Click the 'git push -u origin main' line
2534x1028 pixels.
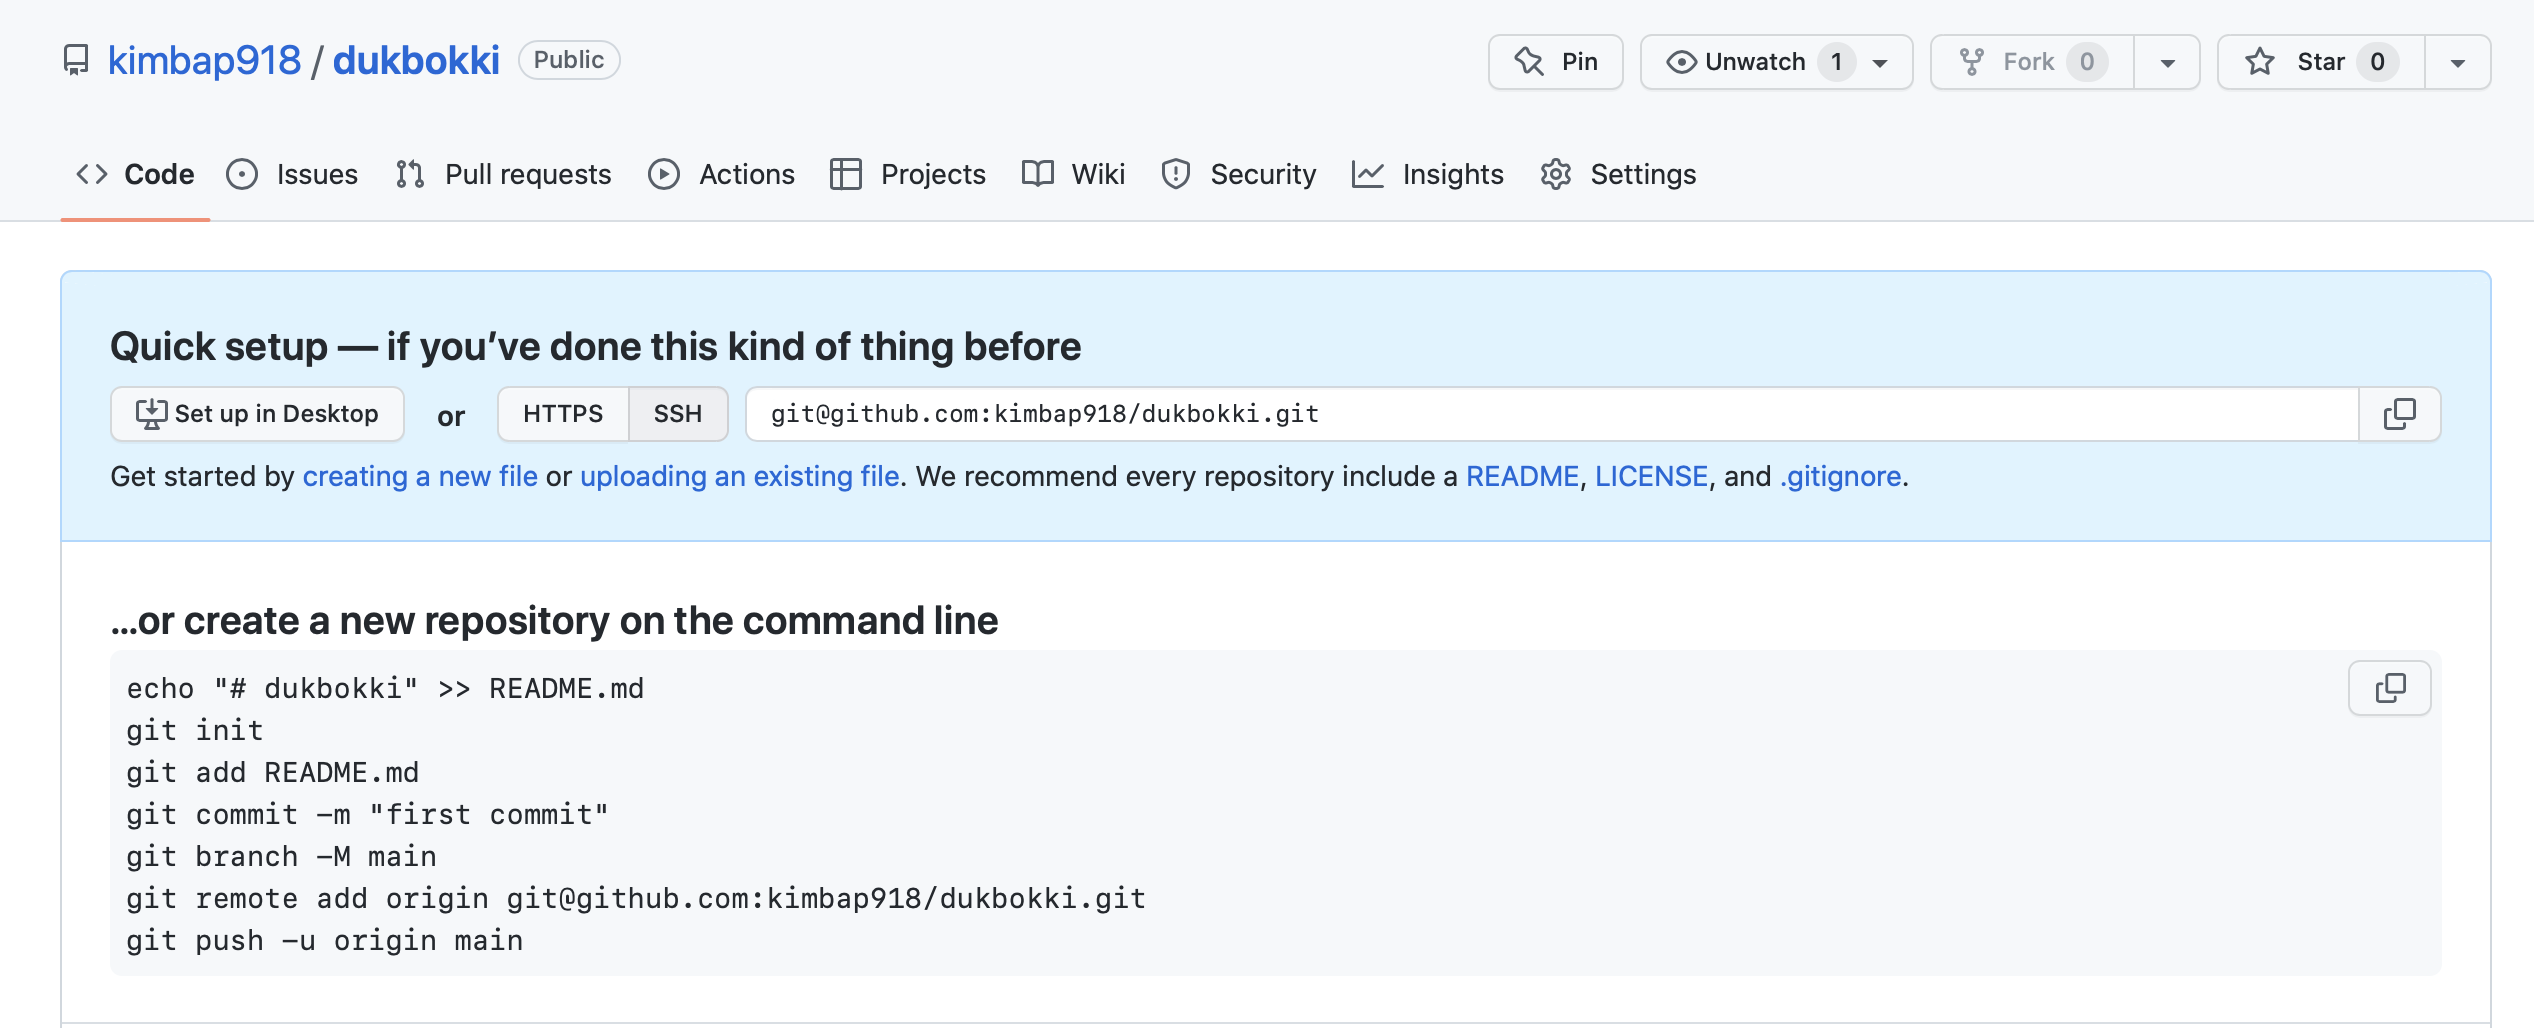pos(325,940)
